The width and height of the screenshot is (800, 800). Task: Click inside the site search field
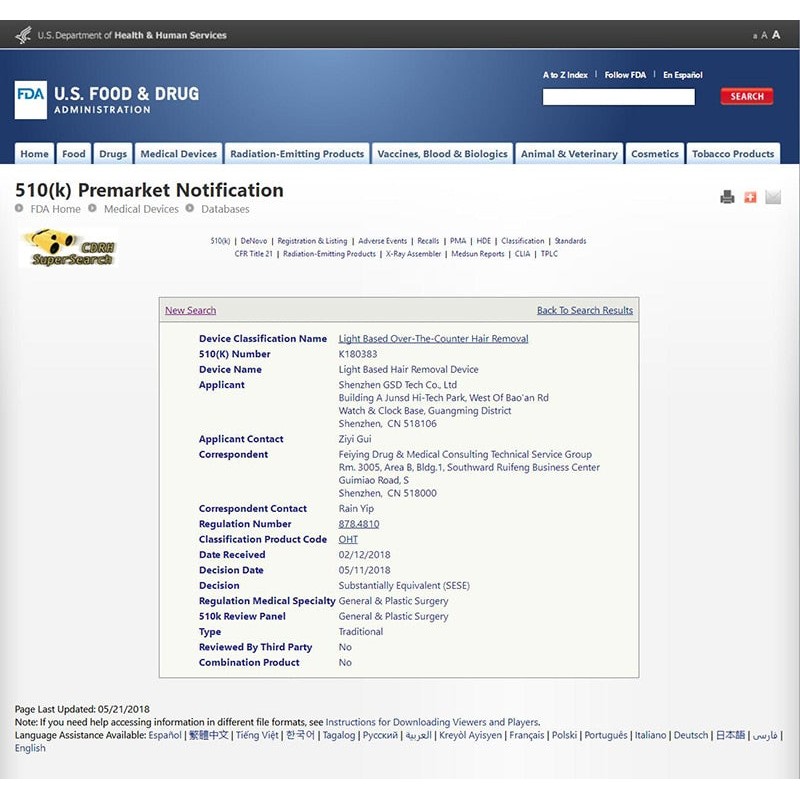coord(618,97)
